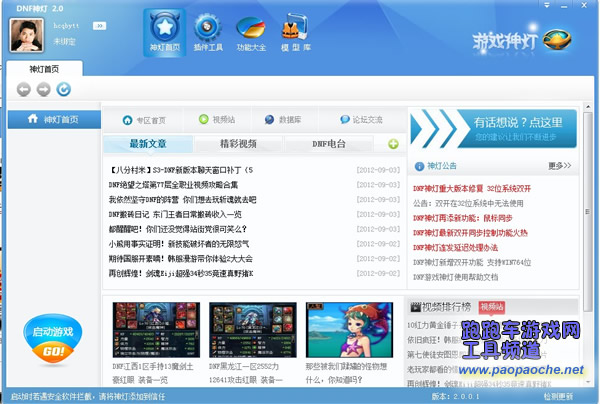The image size is (600, 404).
Task: Switch to the DNF电台 tab
Action: point(329,144)
